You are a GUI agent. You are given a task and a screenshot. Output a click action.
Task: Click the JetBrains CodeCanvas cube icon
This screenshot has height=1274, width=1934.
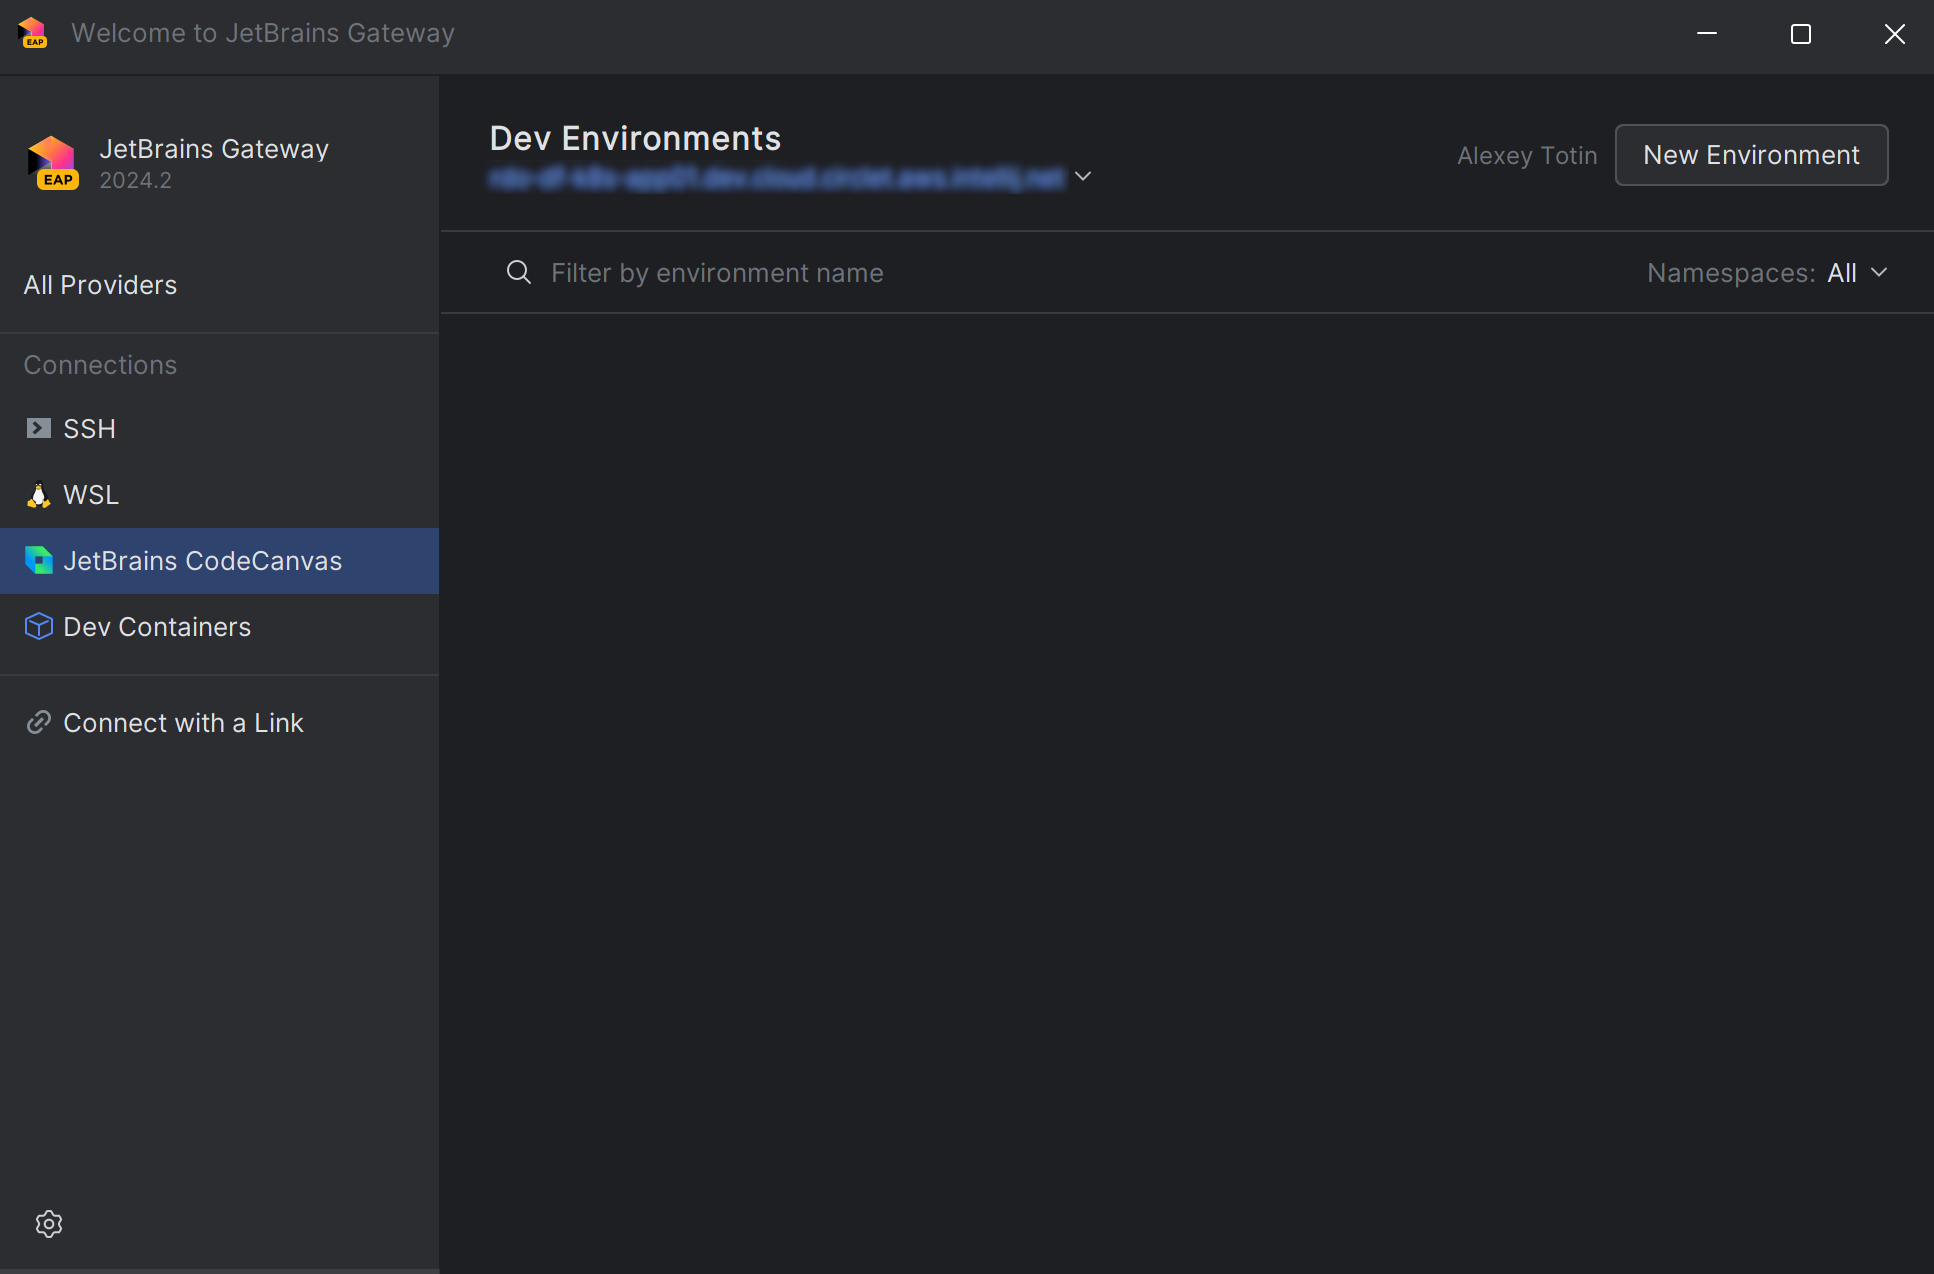pyautogui.click(x=38, y=561)
